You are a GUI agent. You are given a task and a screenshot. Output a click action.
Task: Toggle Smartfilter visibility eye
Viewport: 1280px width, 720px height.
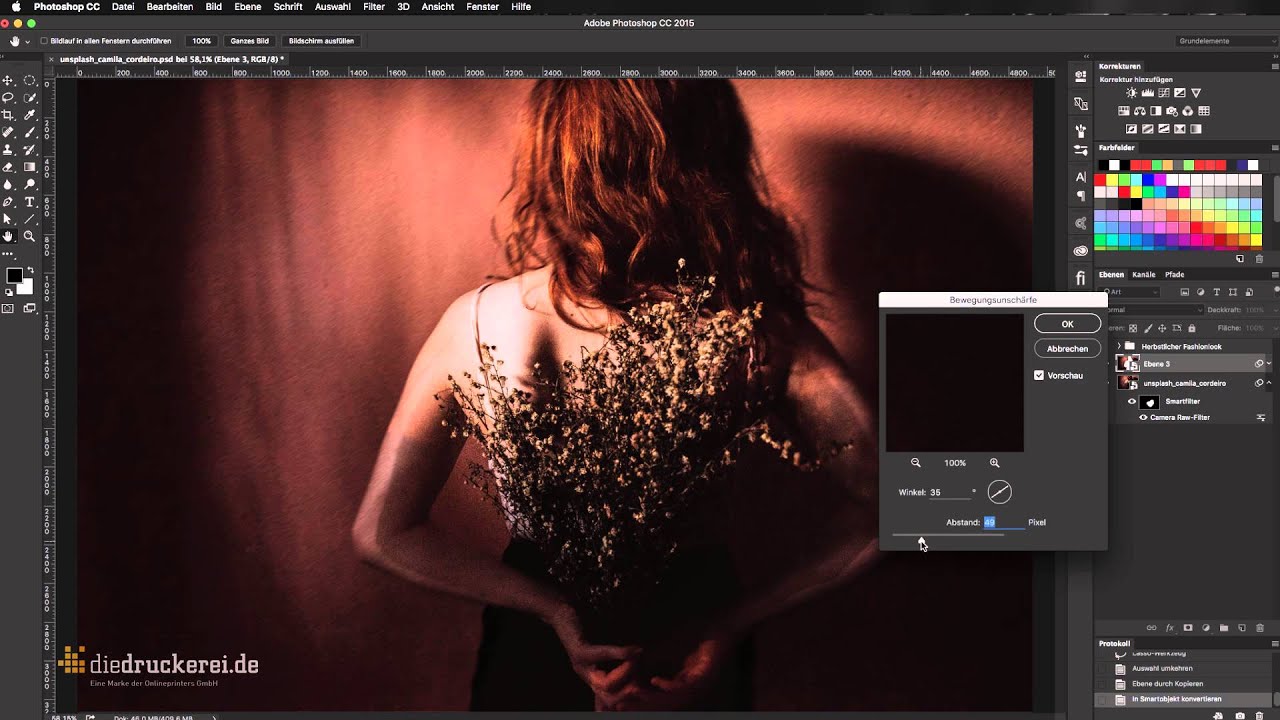point(1132,401)
